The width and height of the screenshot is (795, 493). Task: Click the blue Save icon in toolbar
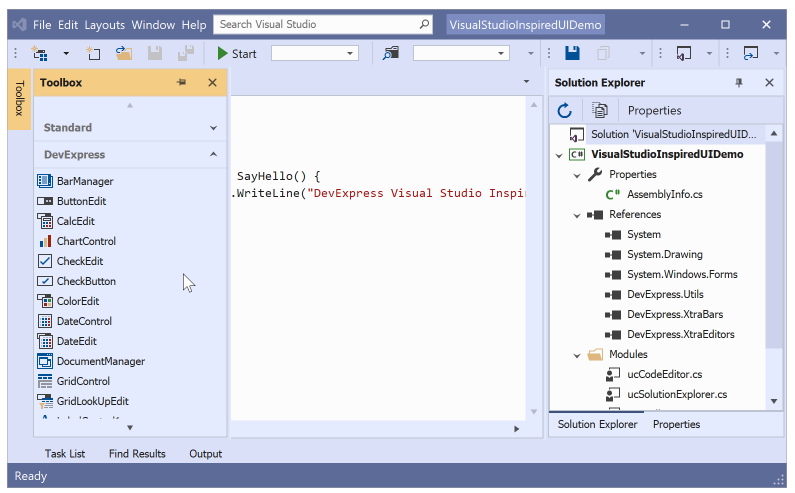click(572, 54)
